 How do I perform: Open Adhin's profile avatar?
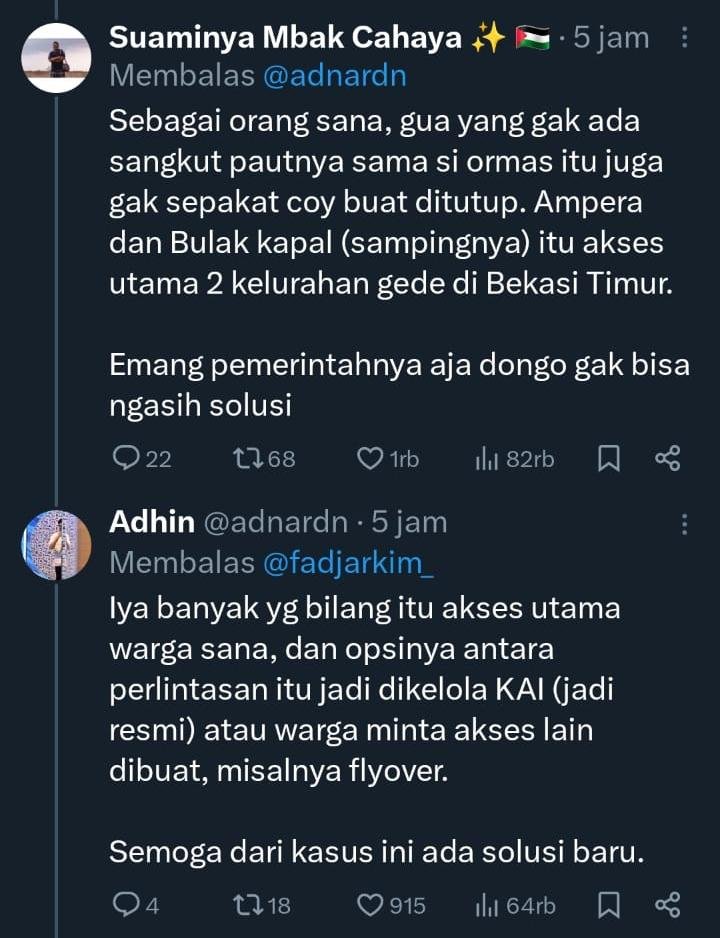coord(56,544)
